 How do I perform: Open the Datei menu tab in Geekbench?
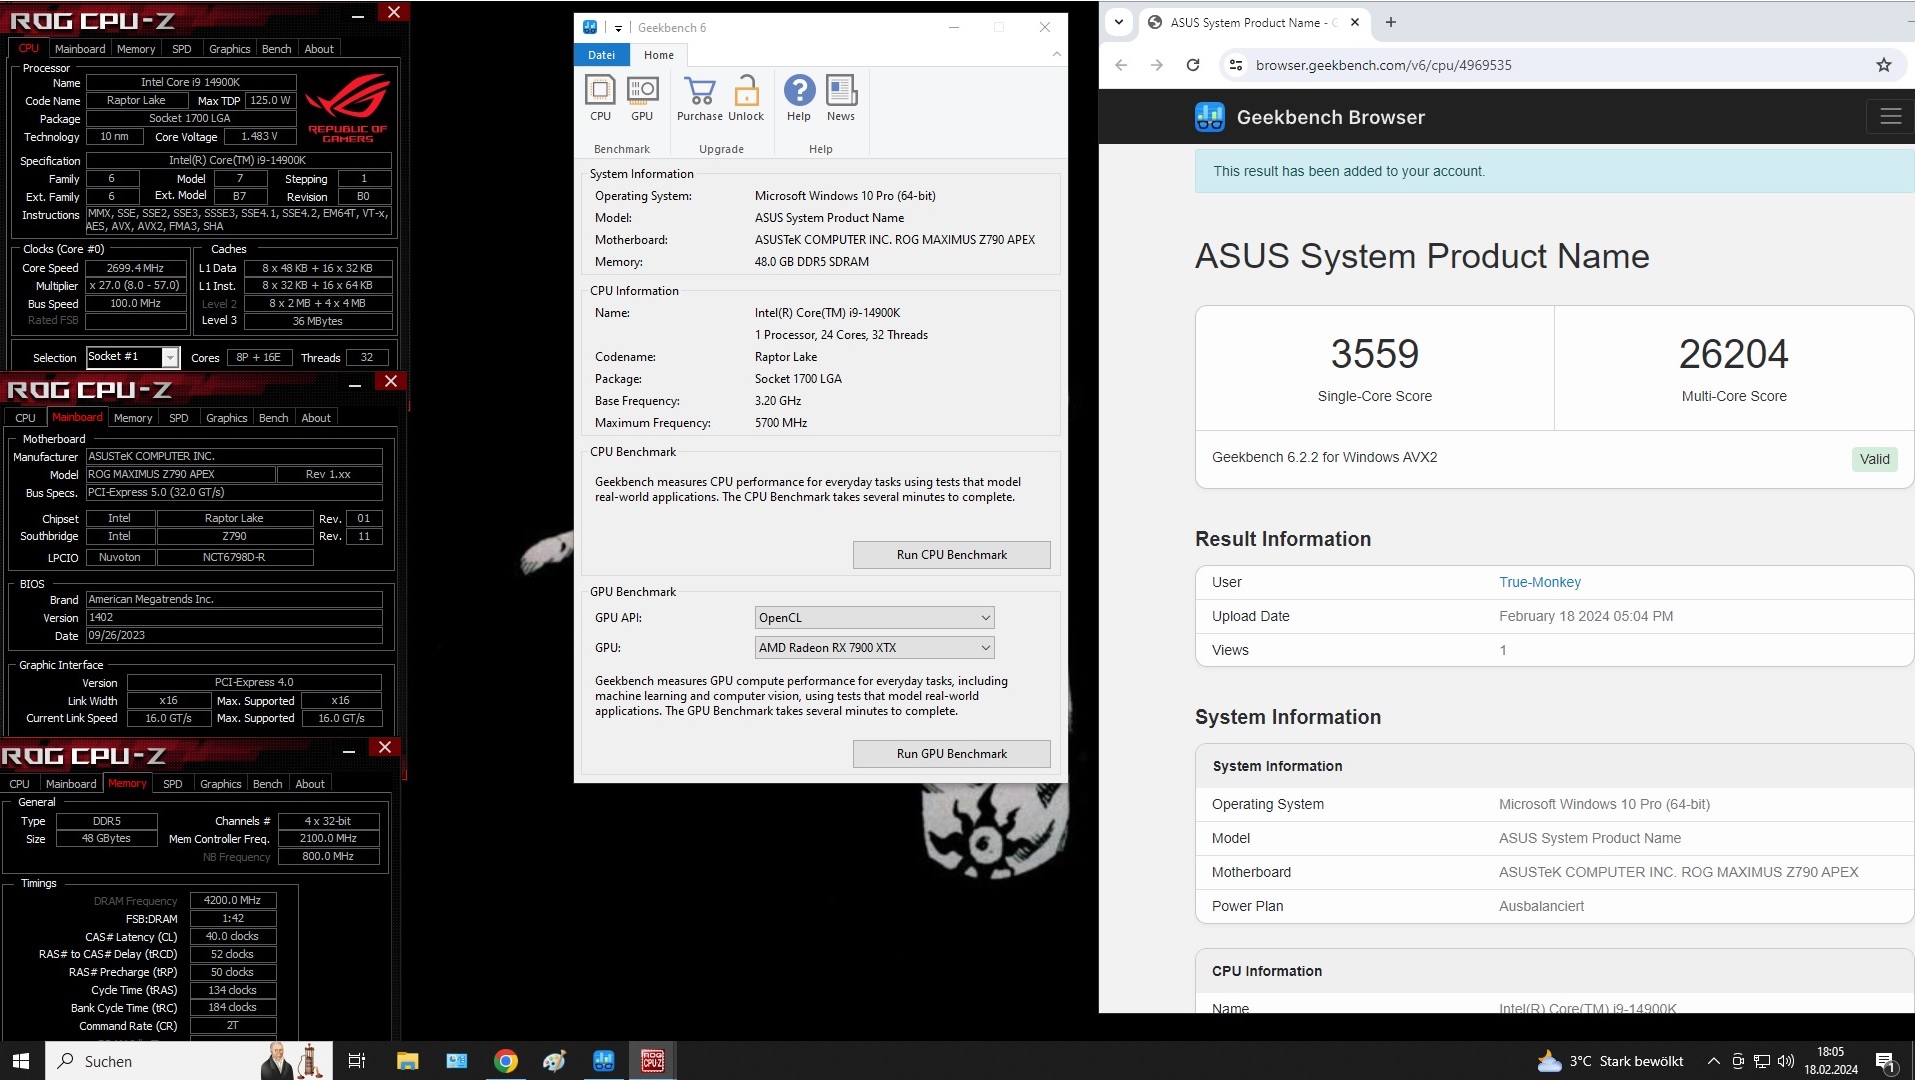601,55
